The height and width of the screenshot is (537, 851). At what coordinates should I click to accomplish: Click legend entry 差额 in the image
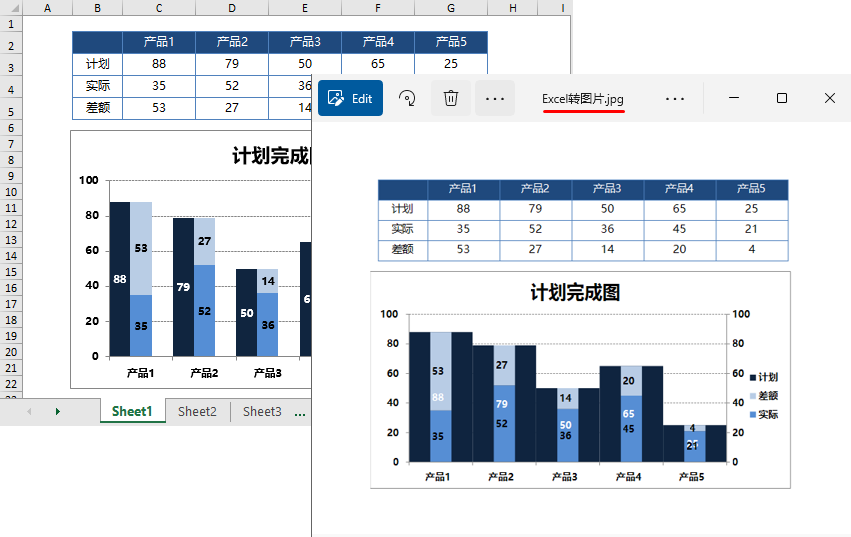click(764, 396)
